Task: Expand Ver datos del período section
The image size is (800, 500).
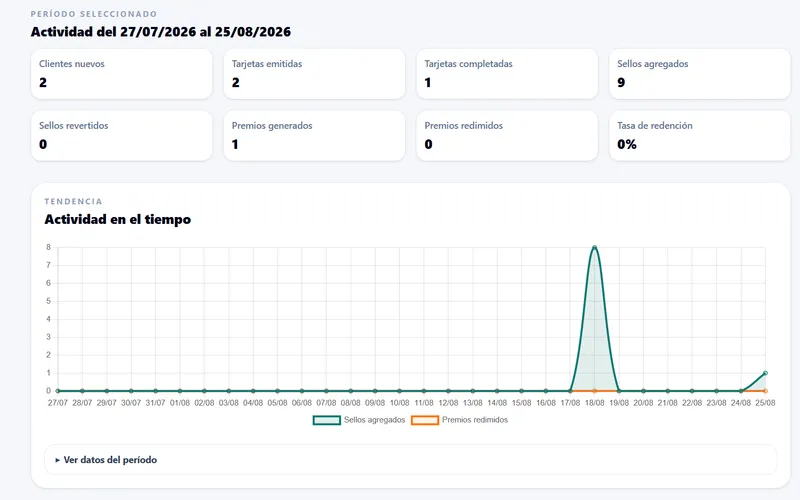Action: coord(410,460)
